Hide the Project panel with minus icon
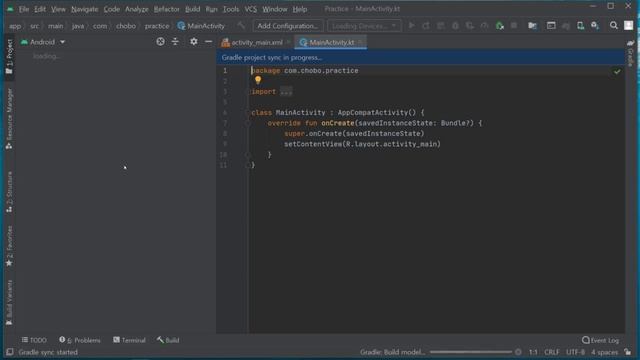 point(208,42)
